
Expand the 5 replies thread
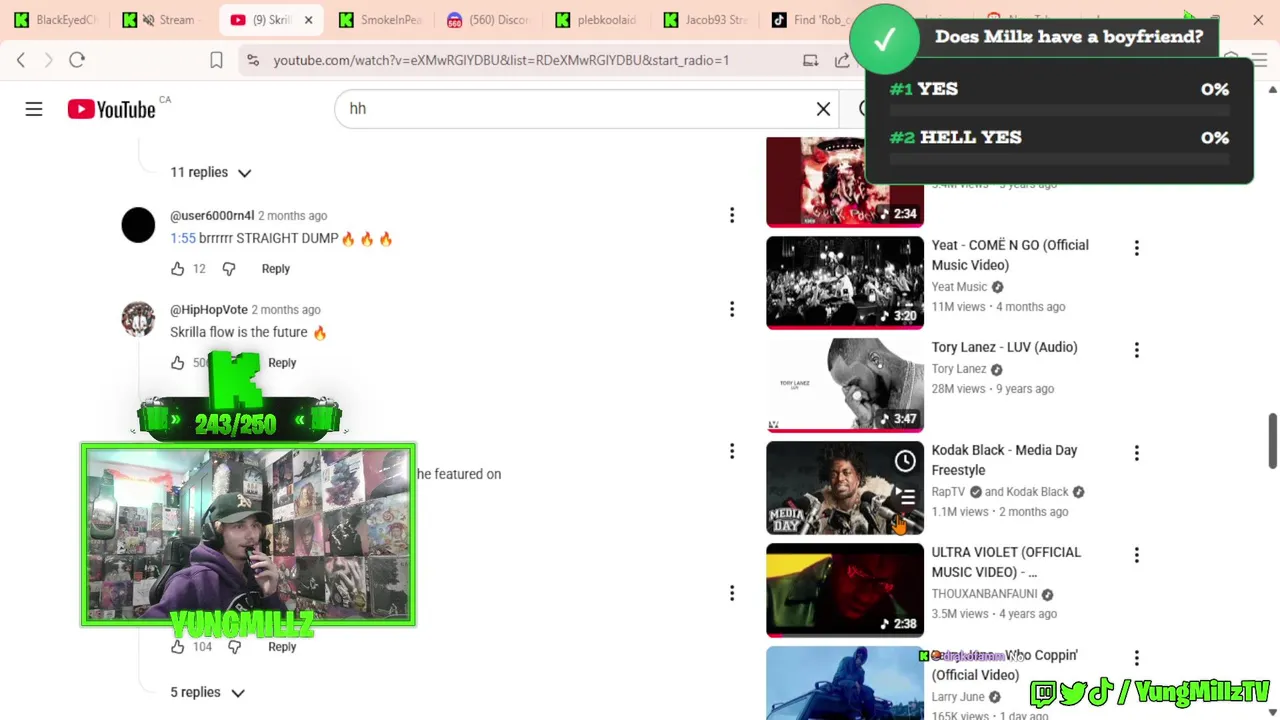(x=207, y=692)
